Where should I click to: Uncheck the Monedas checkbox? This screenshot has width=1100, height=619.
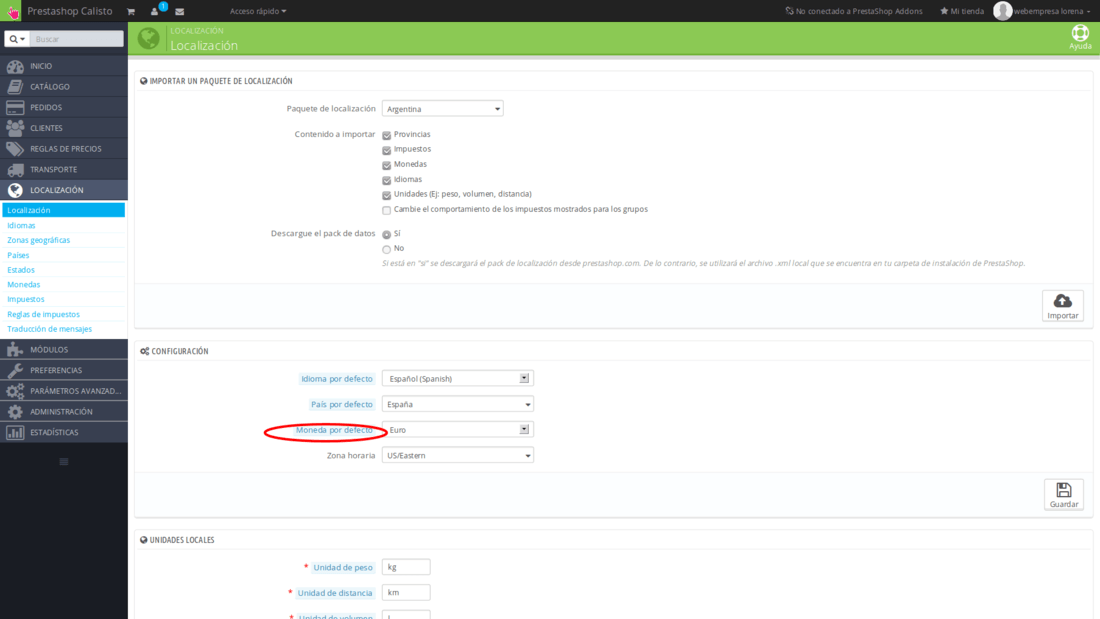[x=387, y=165]
